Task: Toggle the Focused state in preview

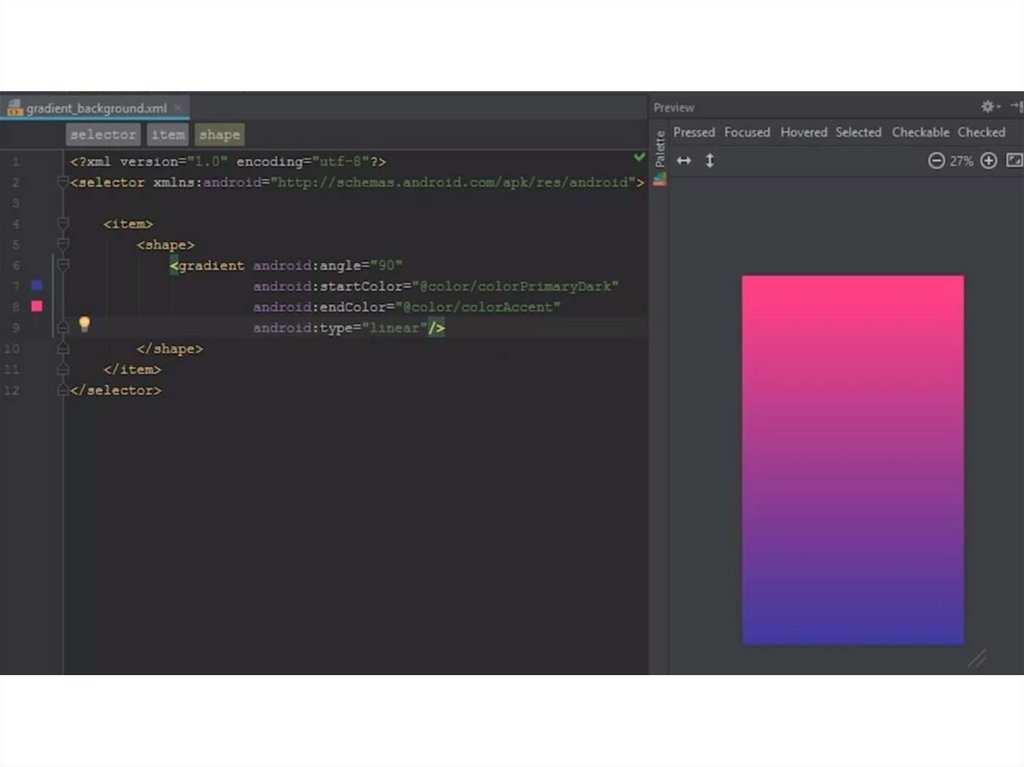Action: pos(747,132)
